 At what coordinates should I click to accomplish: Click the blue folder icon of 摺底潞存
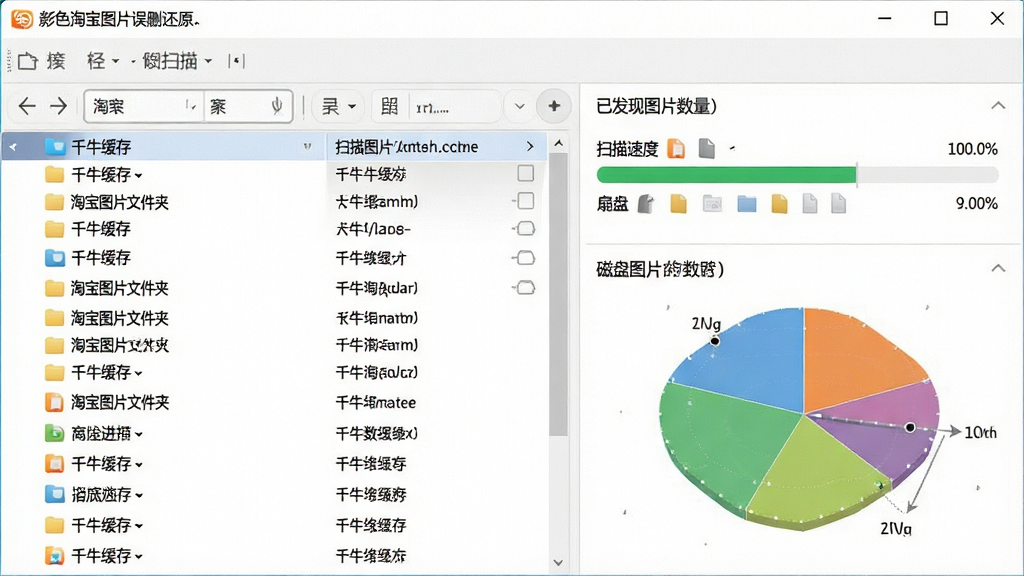(54, 494)
